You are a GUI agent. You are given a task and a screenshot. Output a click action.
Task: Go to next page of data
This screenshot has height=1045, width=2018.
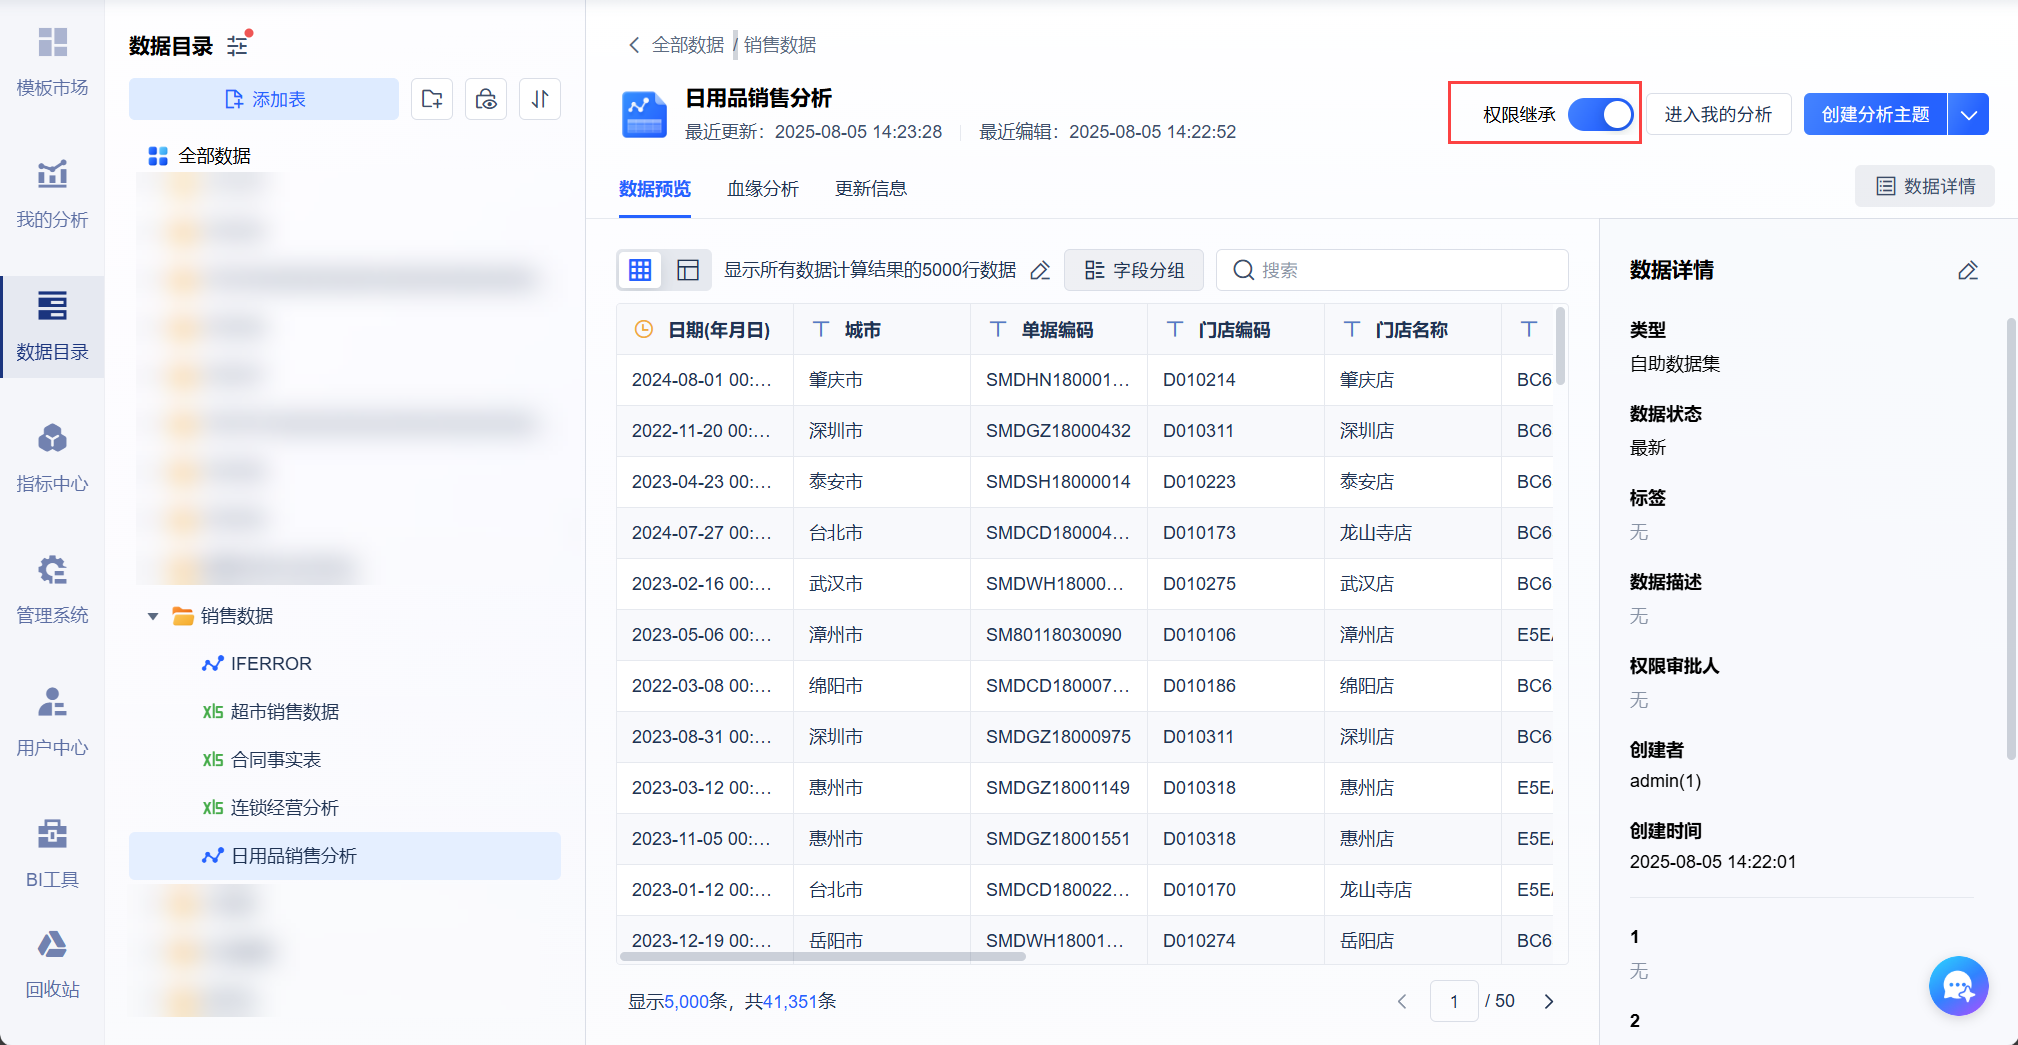click(1548, 1001)
